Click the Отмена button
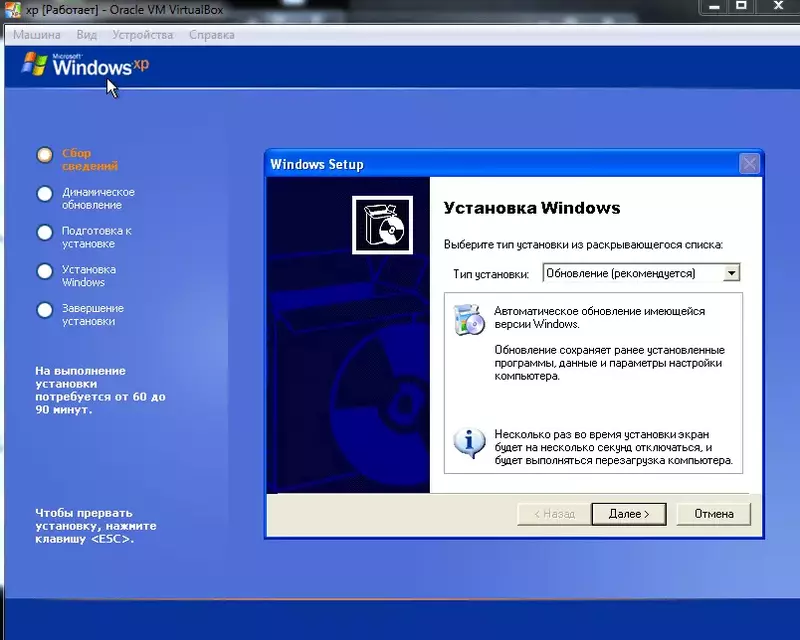This screenshot has height=640, width=800. [x=713, y=514]
